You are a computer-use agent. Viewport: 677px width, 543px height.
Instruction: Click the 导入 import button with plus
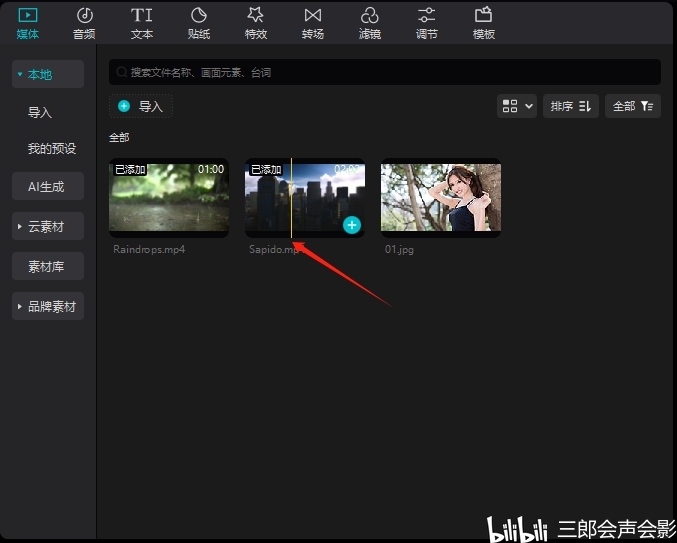(141, 106)
